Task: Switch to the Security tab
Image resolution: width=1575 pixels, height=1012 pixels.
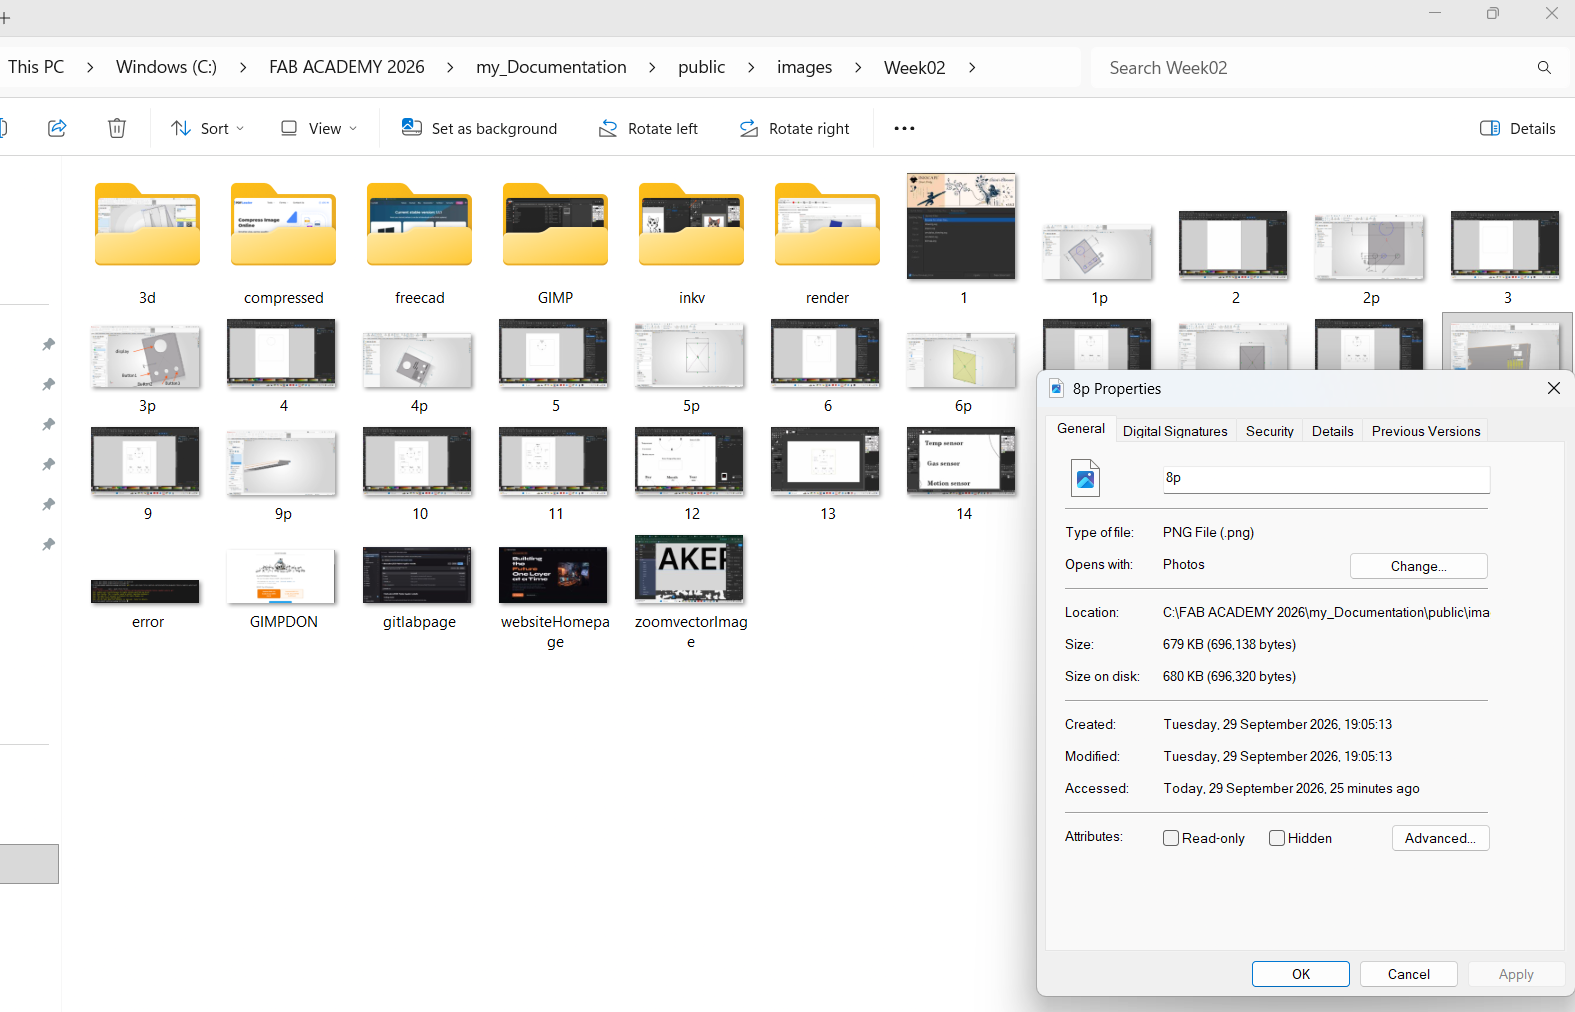Action: (1269, 431)
